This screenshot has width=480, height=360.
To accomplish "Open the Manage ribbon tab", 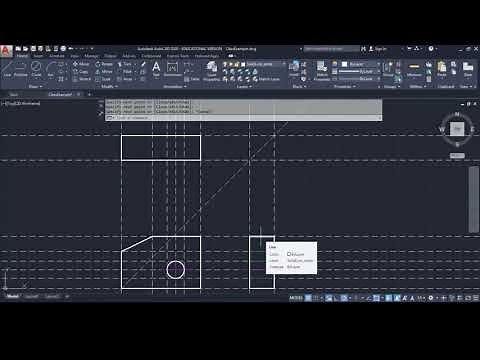I will 91,56.
